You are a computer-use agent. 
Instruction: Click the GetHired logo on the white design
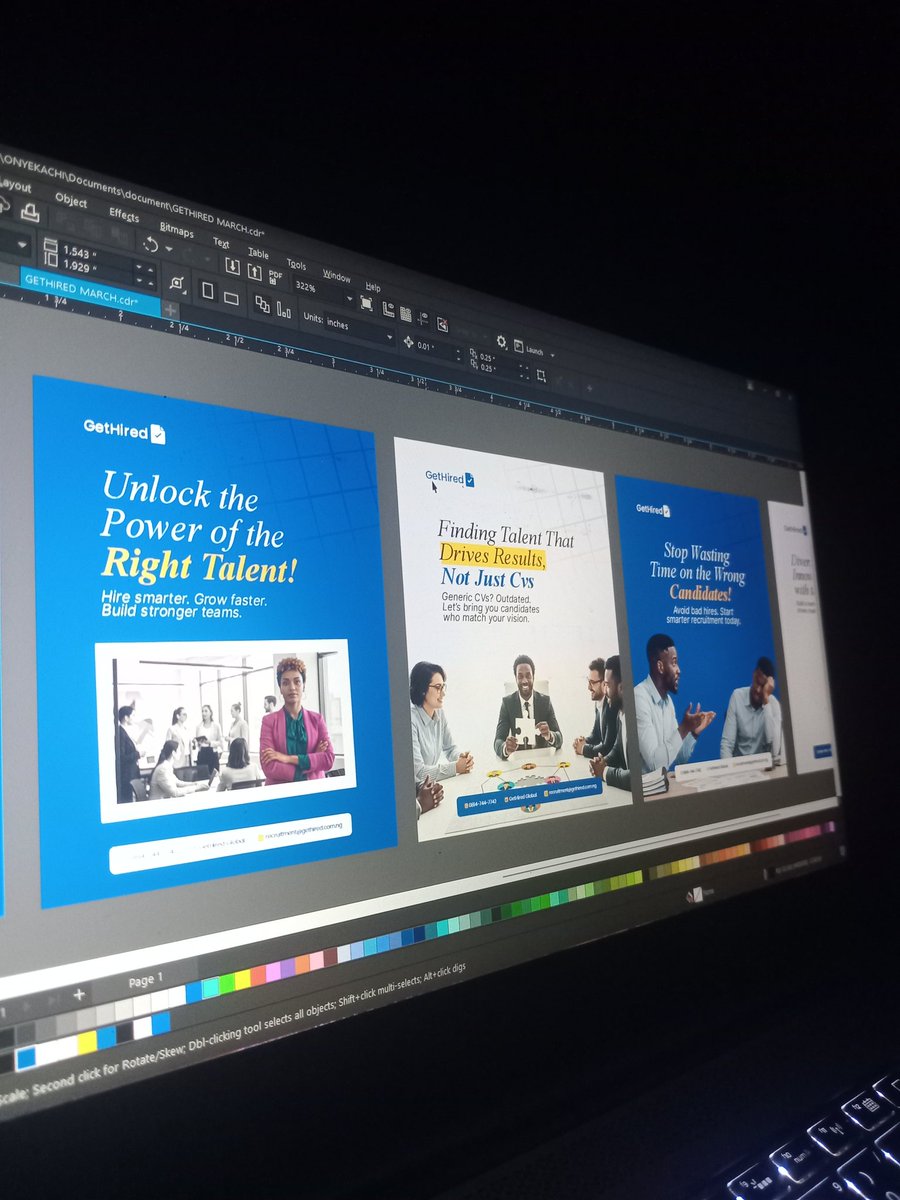pos(450,478)
